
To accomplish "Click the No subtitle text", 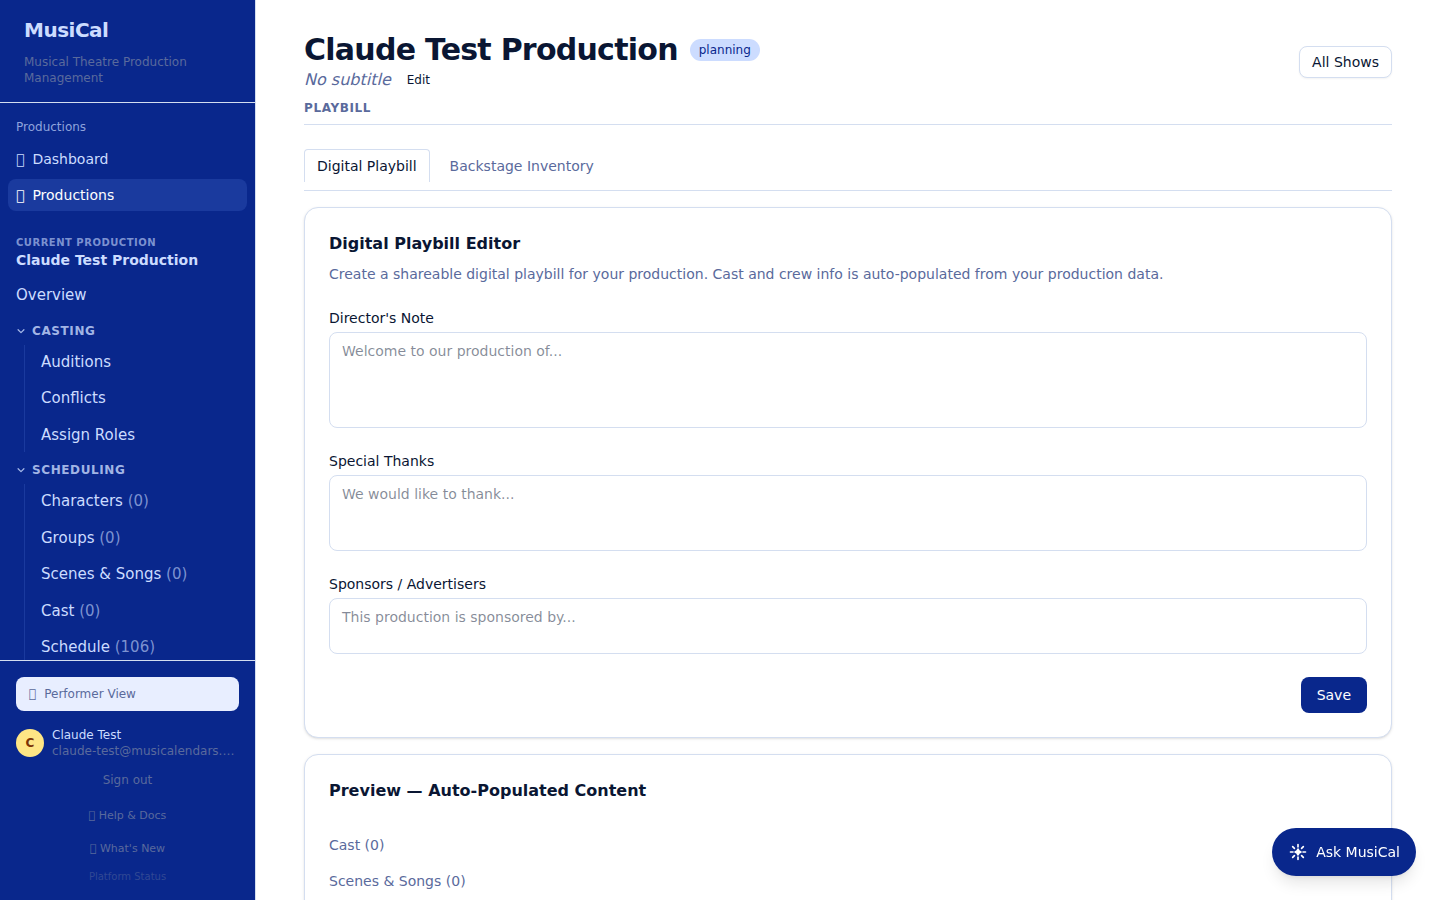I will click(x=348, y=80).
